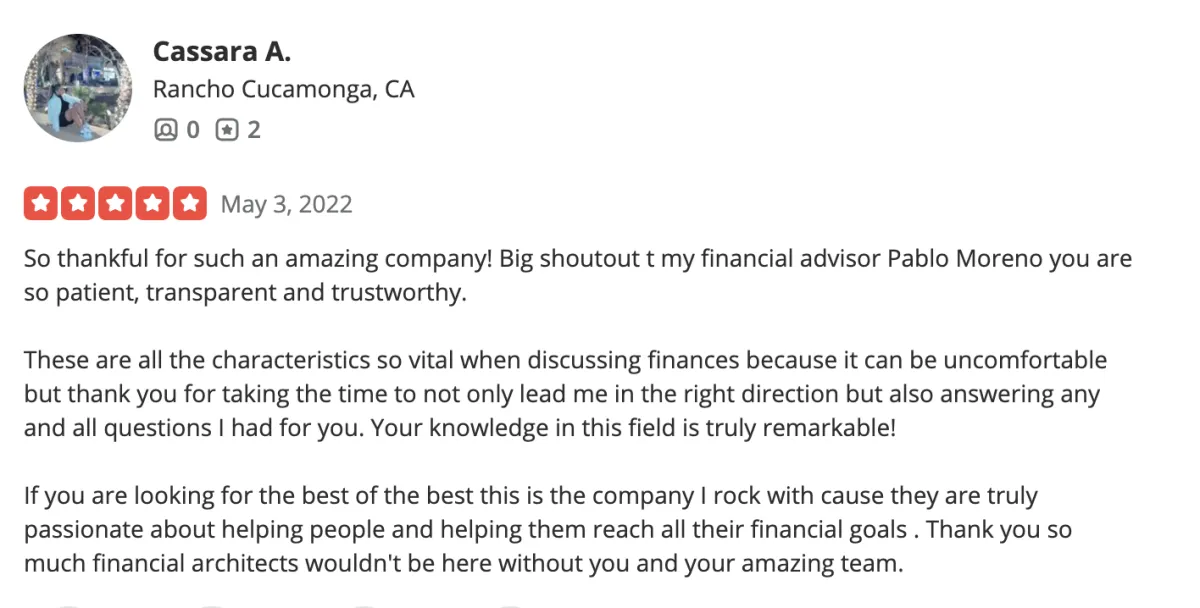Click the second red rating star
Image resolution: width=1200 pixels, height=608 pixels.
click(78, 204)
